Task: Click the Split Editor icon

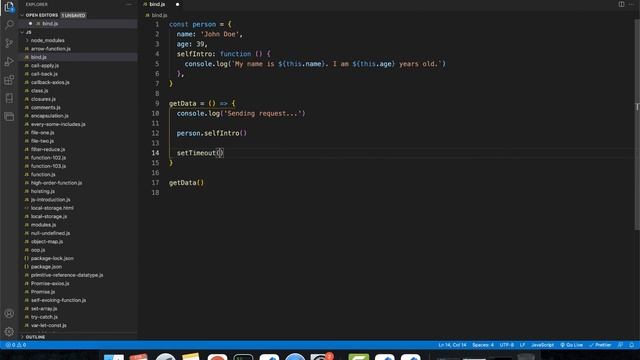Action: 621,4
